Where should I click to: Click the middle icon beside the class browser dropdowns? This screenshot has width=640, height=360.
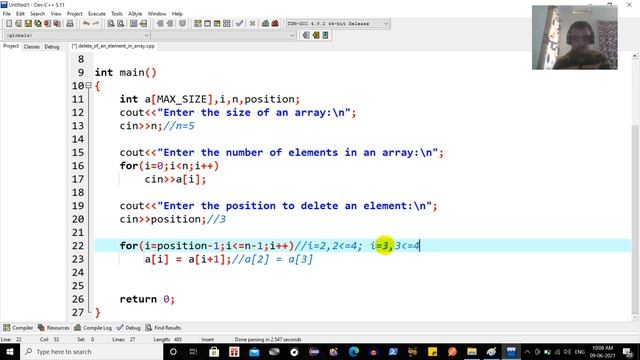[316, 36]
